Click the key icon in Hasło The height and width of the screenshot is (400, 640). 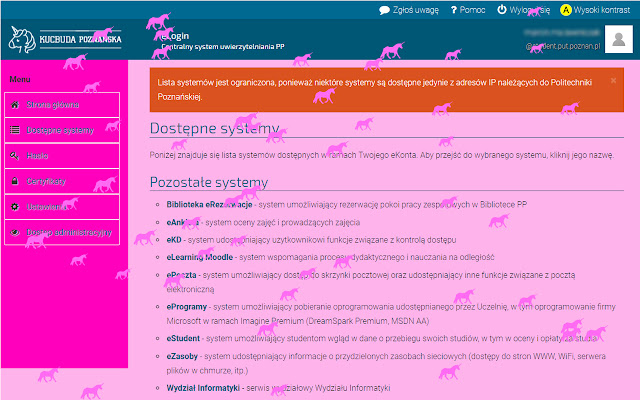(15, 156)
